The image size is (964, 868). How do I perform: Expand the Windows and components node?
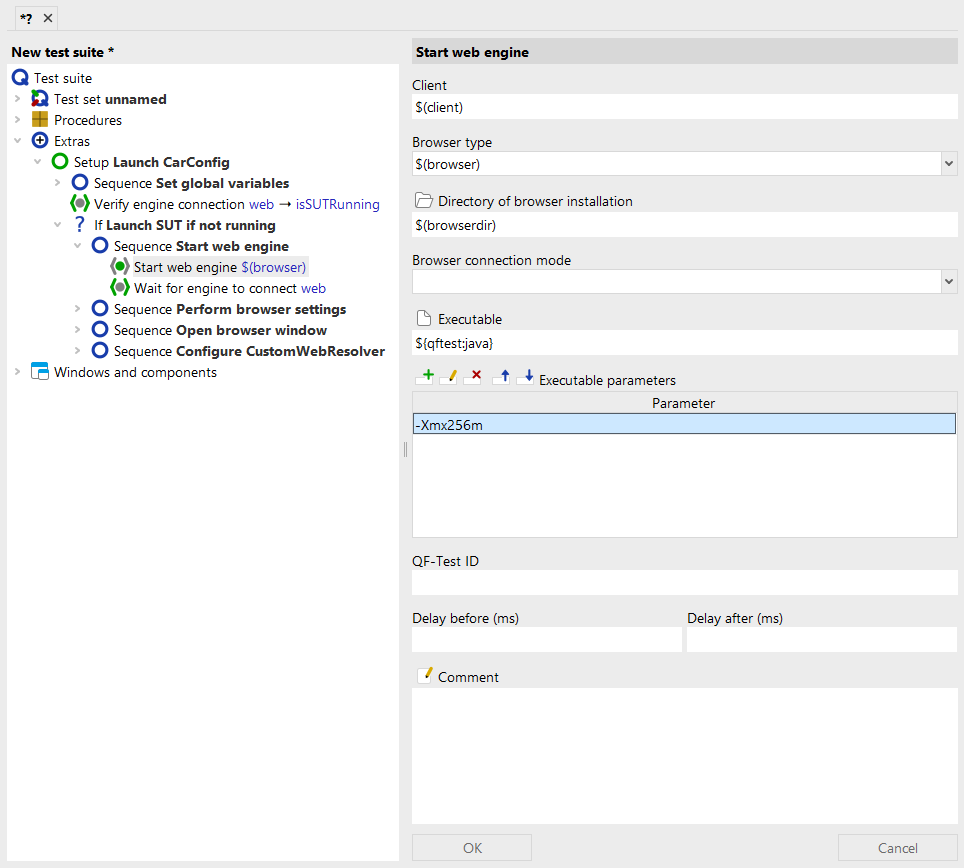(x=17, y=372)
